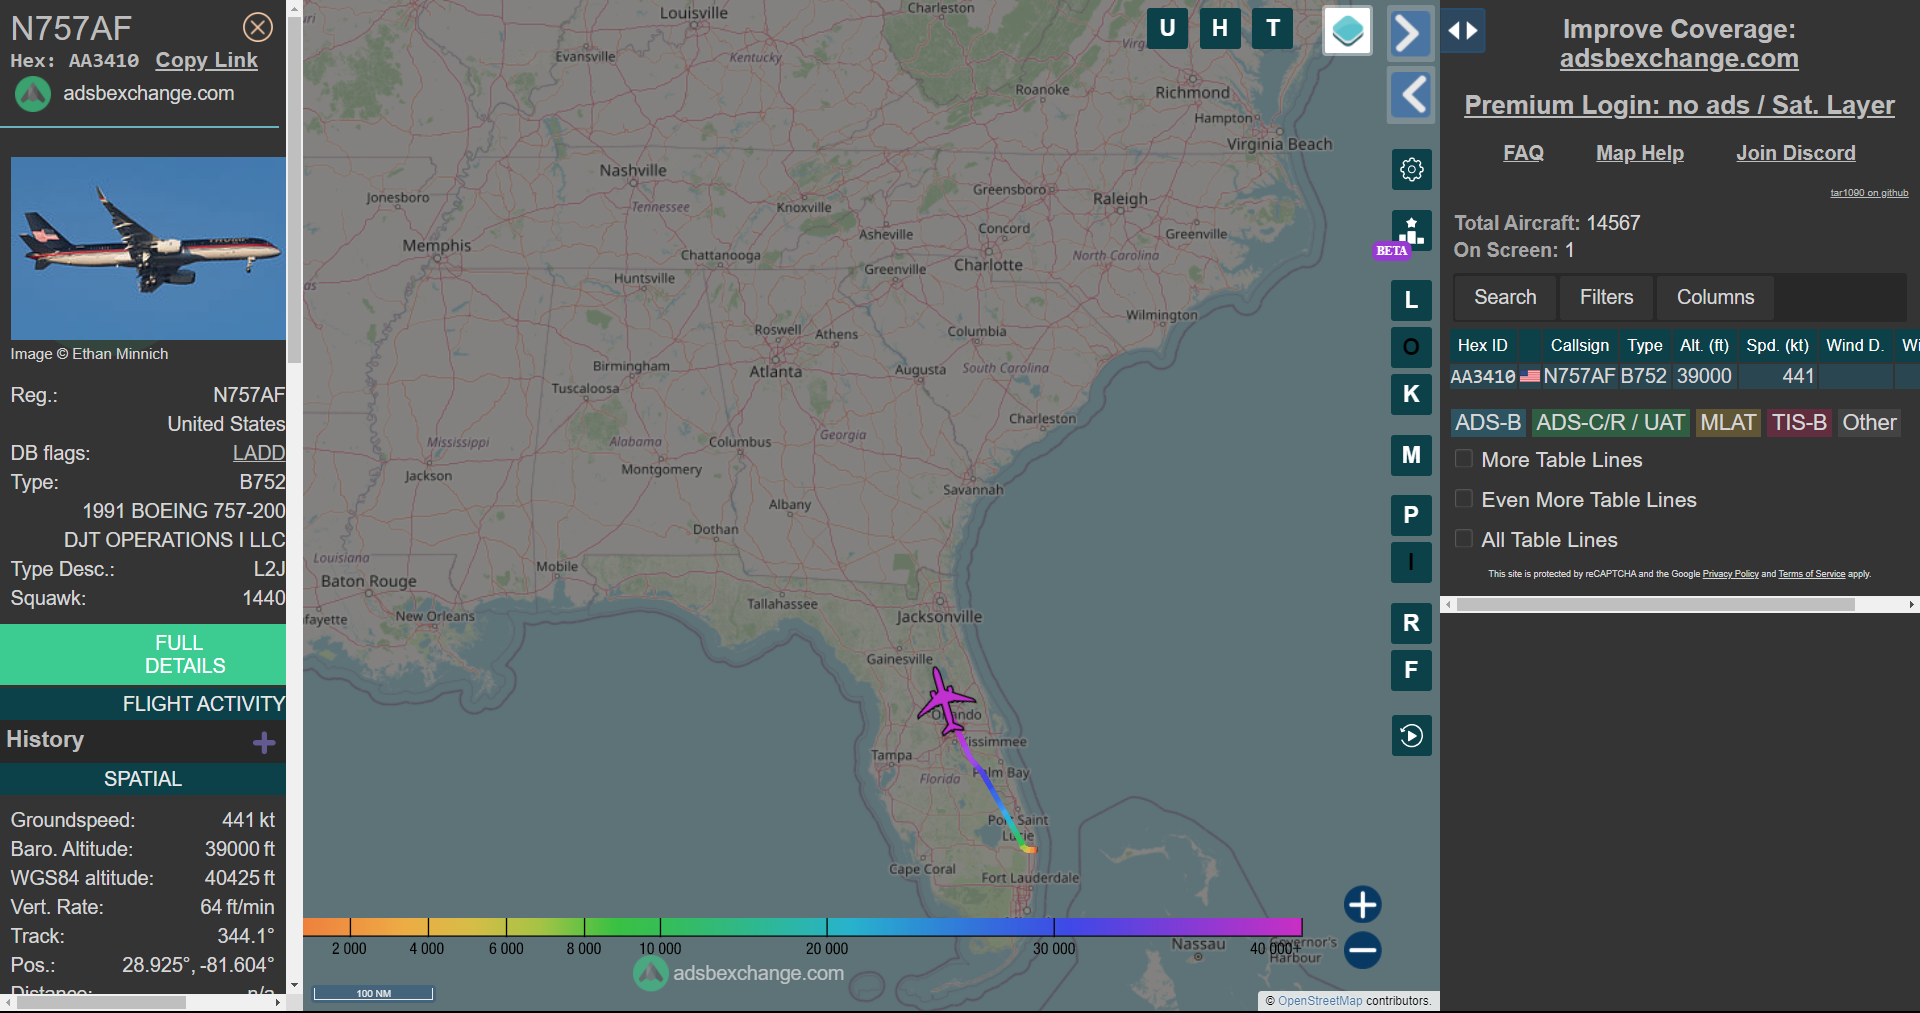Toggle the R map button
This screenshot has height=1013, width=1920.
click(x=1411, y=623)
